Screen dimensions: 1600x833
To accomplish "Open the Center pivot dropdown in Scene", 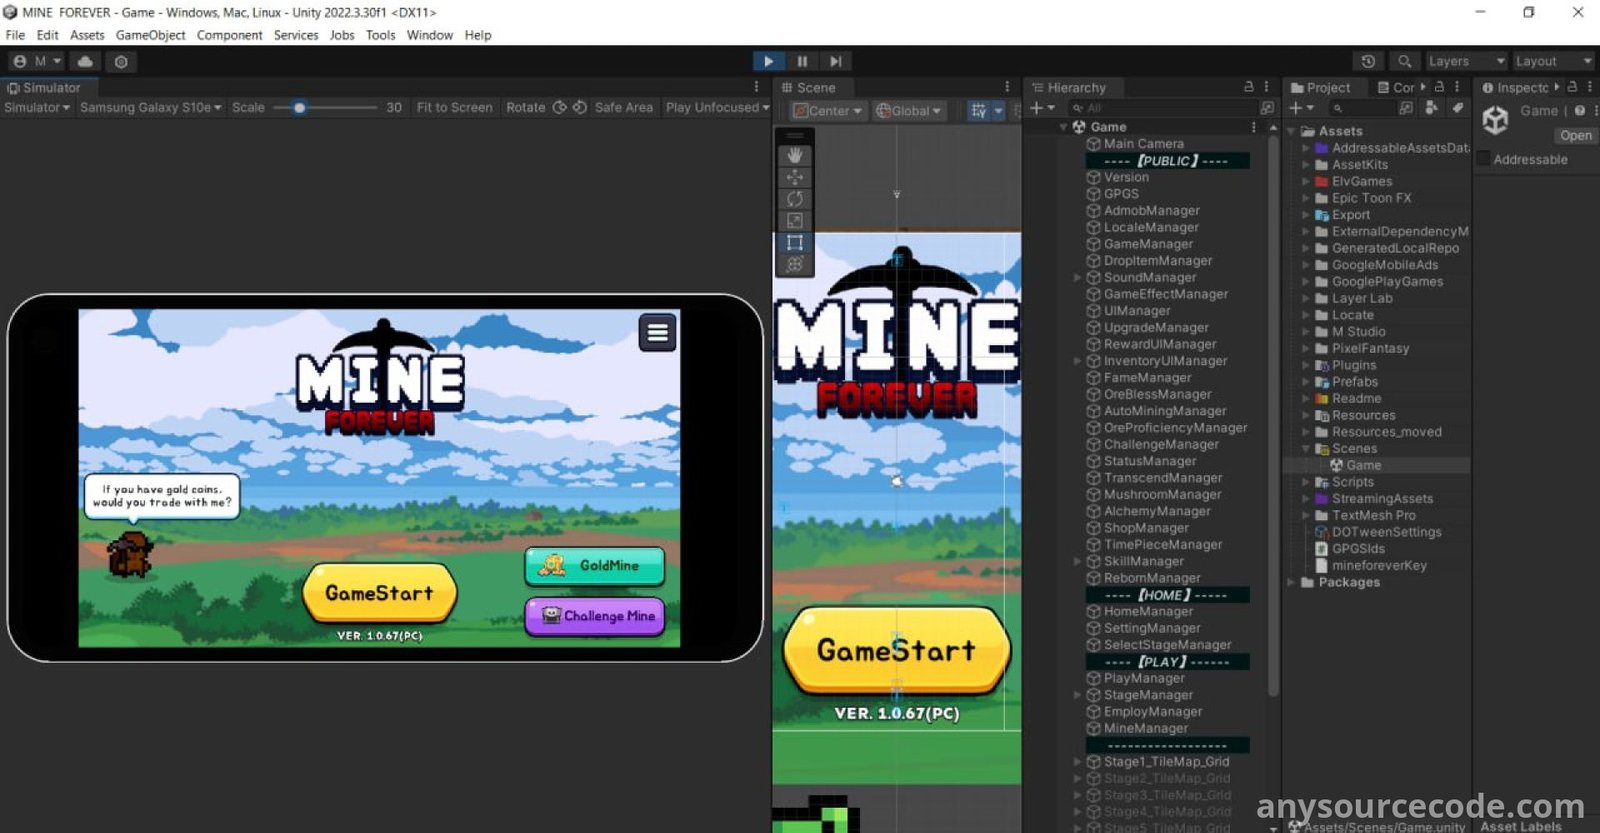I will [828, 110].
